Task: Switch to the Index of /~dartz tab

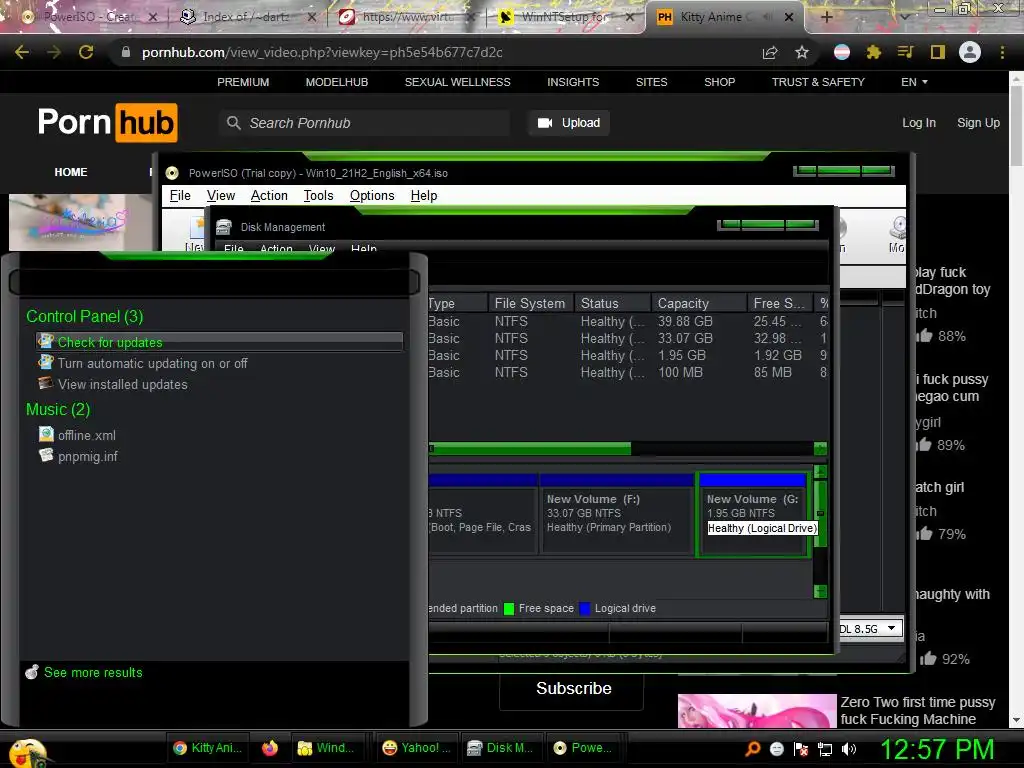Action: (247, 17)
